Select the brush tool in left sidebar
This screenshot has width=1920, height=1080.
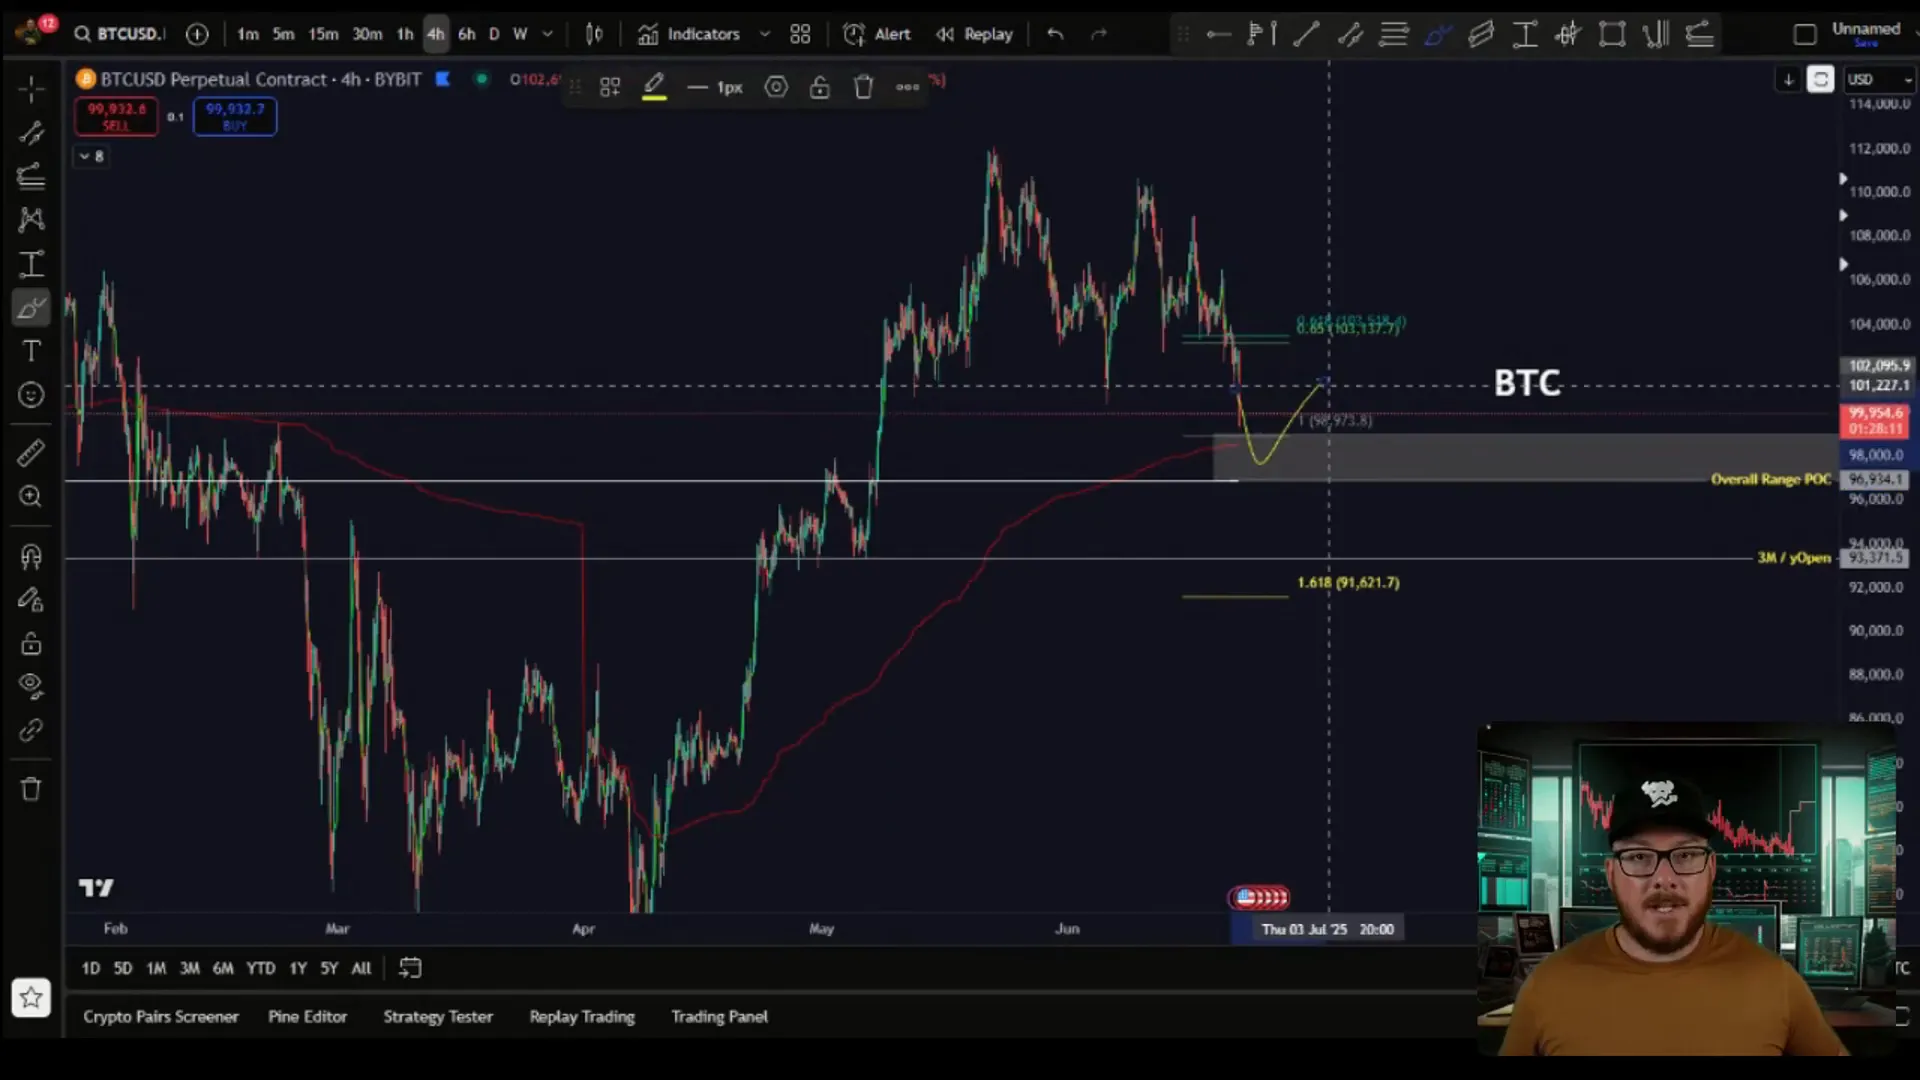pyautogui.click(x=31, y=308)
